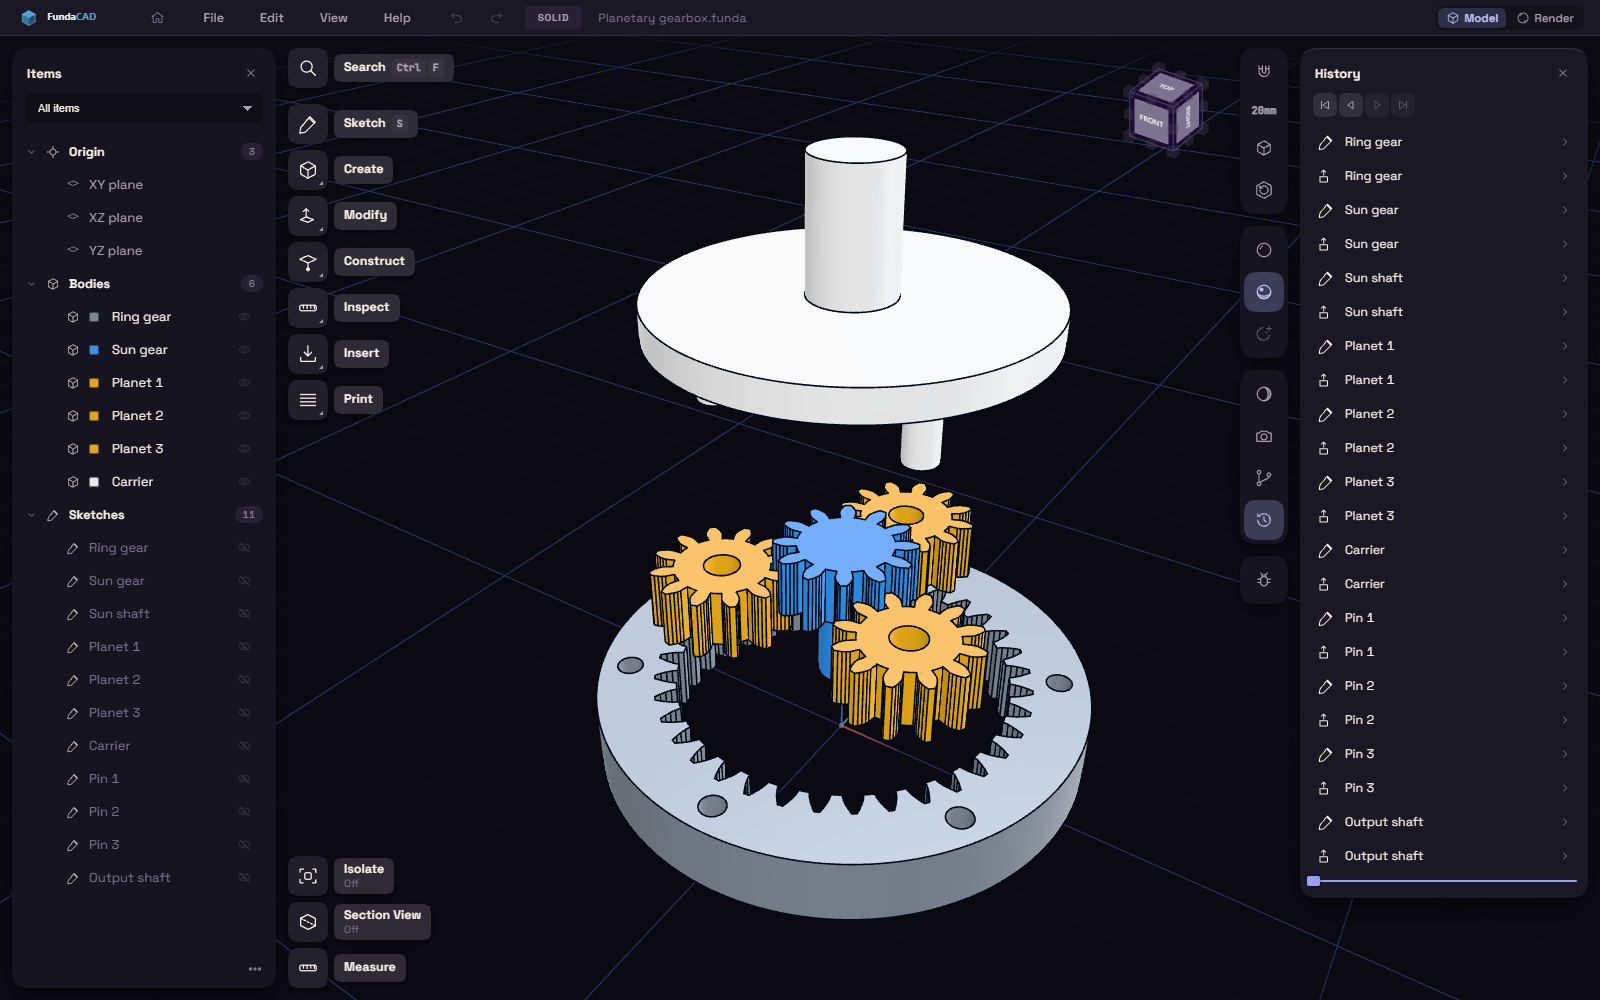Open the history clock icon
The image size is (1600, 1000).
click(x=1264, y=520)
